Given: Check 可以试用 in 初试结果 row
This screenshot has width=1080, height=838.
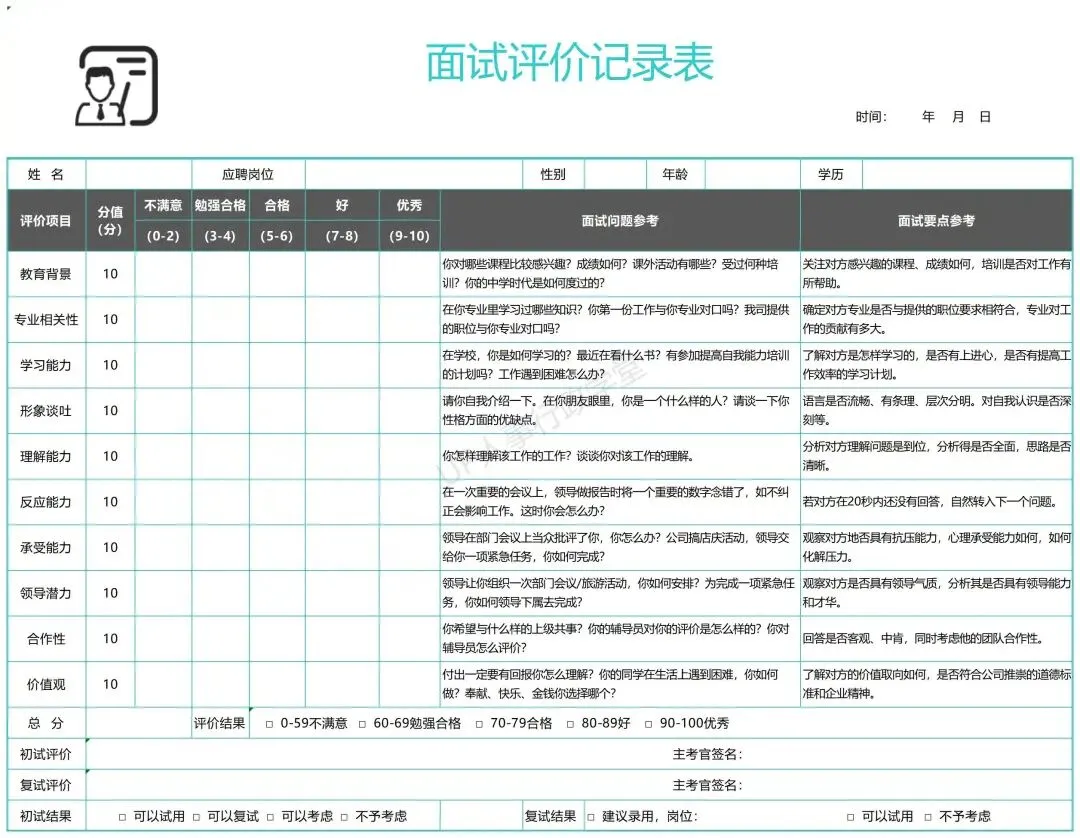Looking at the screenshot, I should point(123,817).
